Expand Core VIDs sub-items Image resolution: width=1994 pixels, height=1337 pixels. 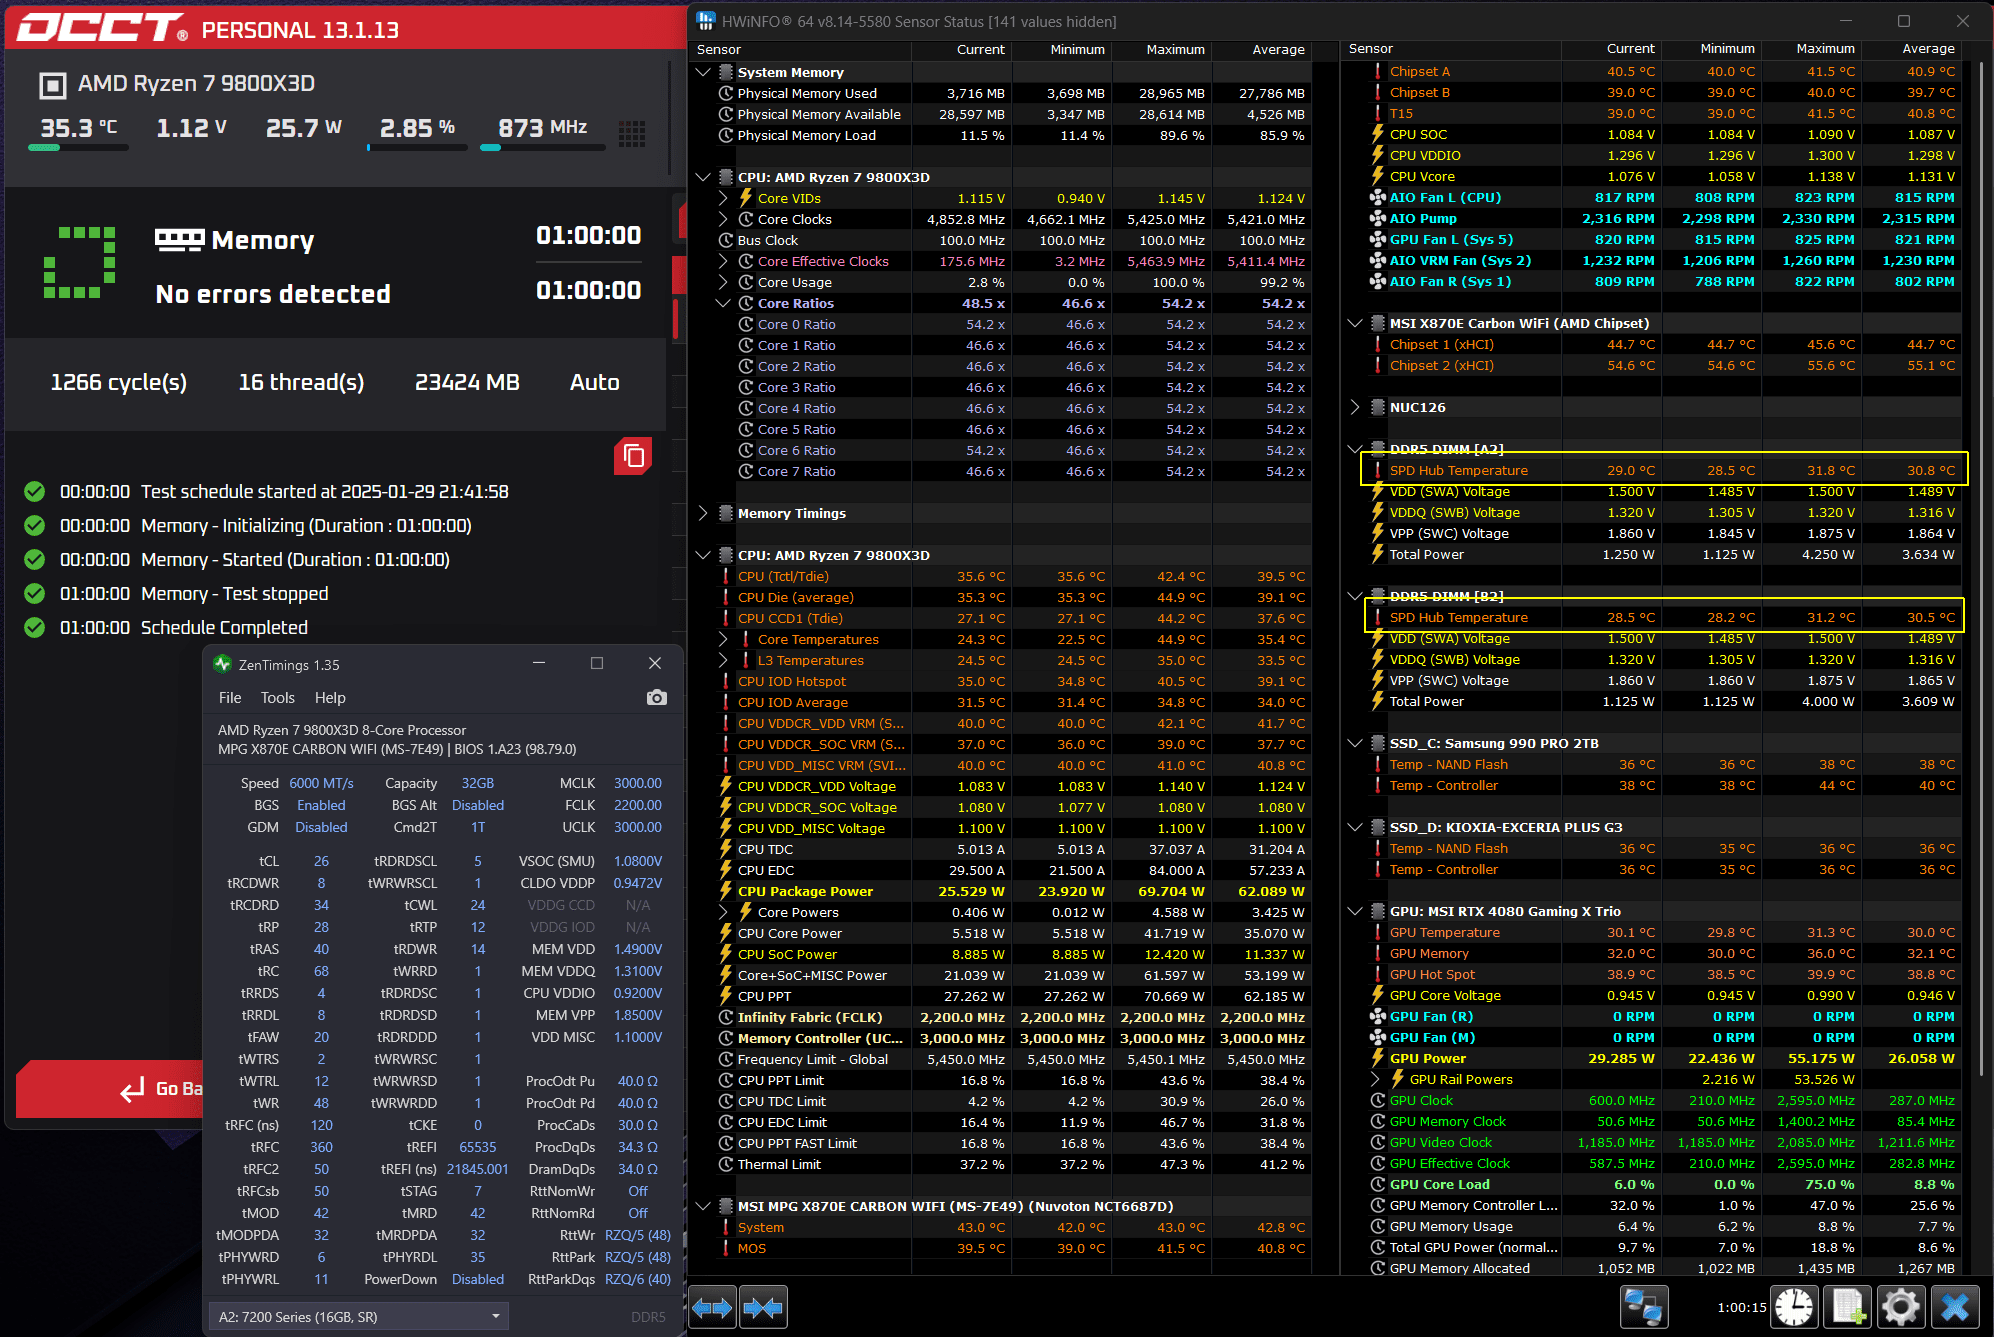pos(723,198)
